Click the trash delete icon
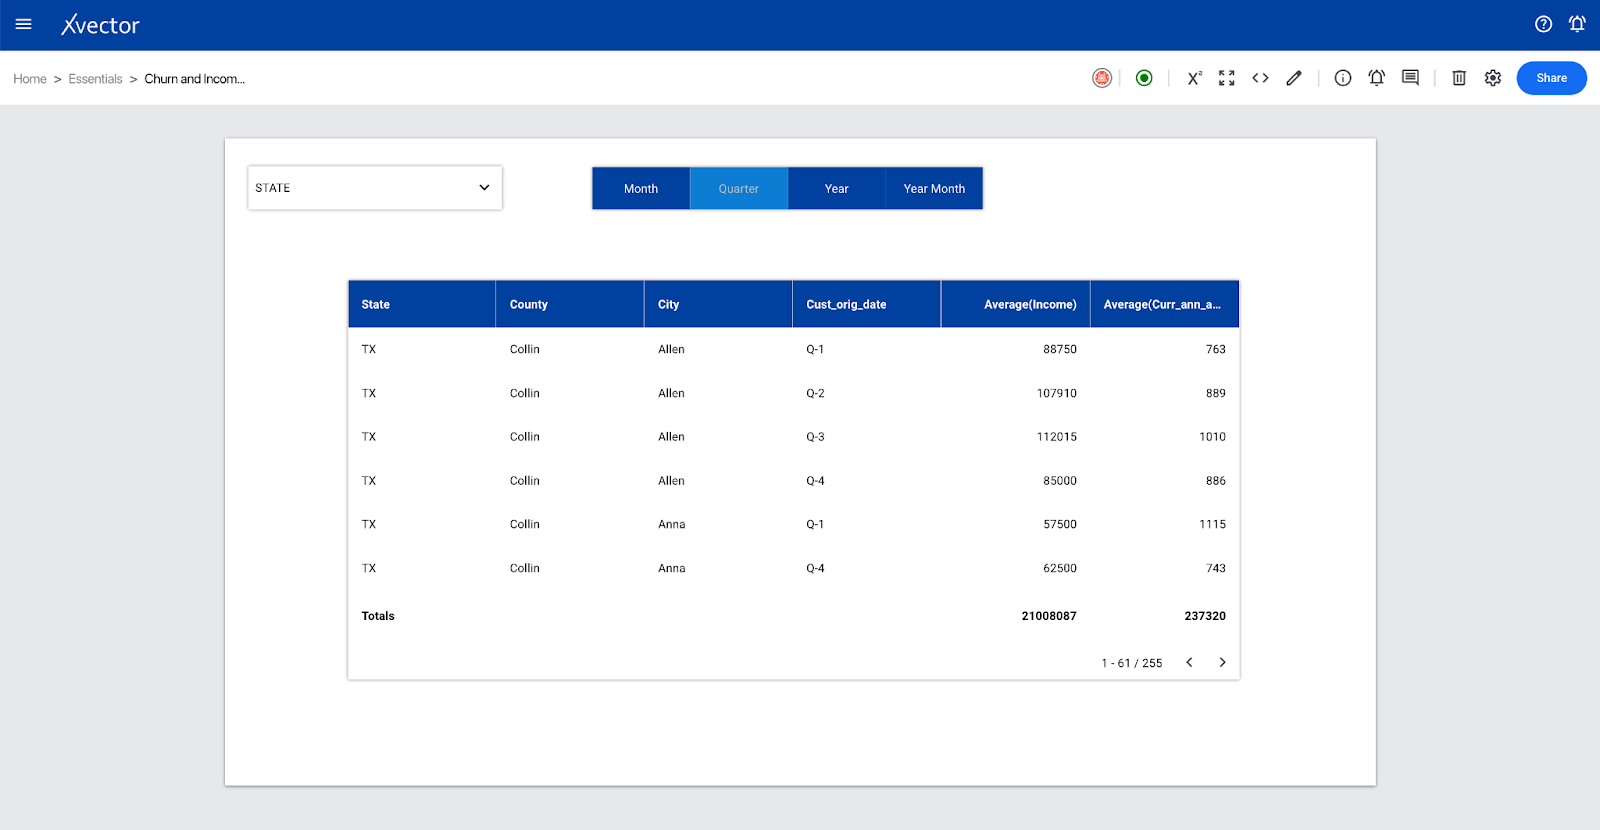 coord(1459,78)
